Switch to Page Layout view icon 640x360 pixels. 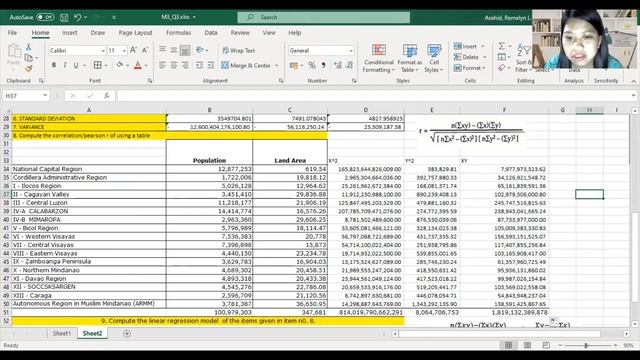[x=527, y=345]
